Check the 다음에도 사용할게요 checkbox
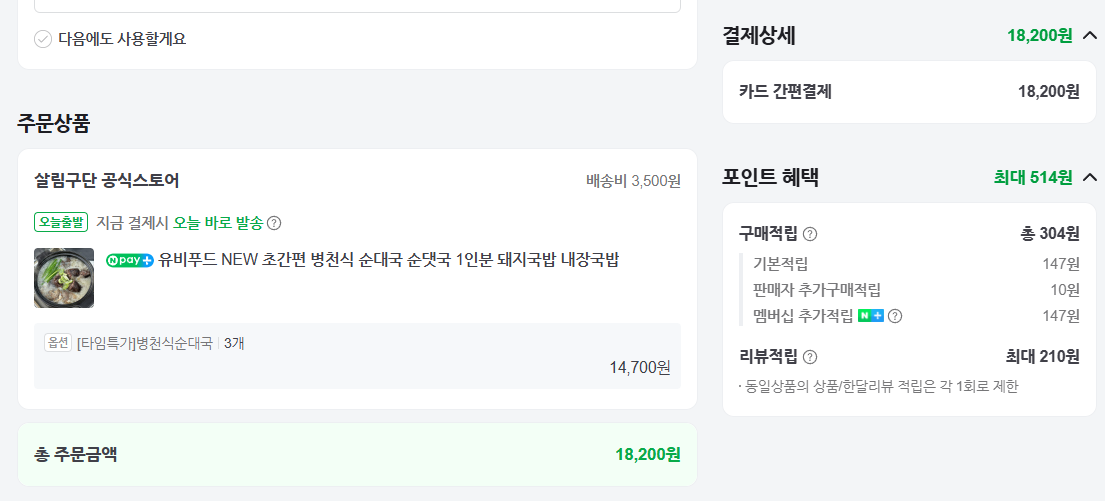The width and height of the screenshot is (1105, 501). click(x=43, y=39)
